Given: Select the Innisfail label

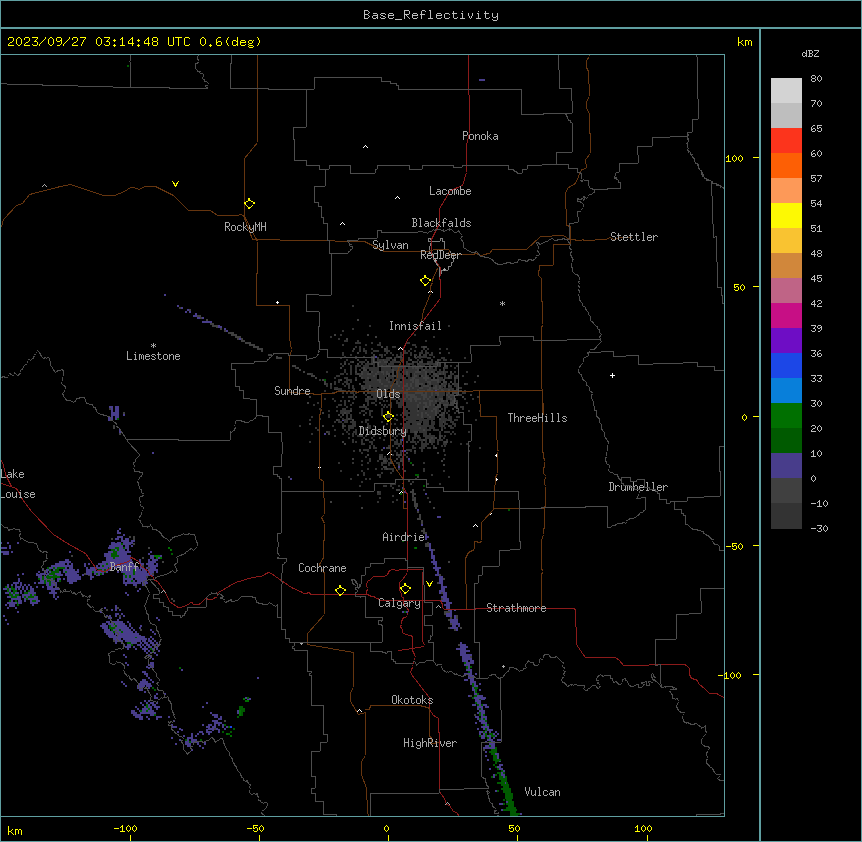Looking at the screenshot, I should [x=415, y=326].
